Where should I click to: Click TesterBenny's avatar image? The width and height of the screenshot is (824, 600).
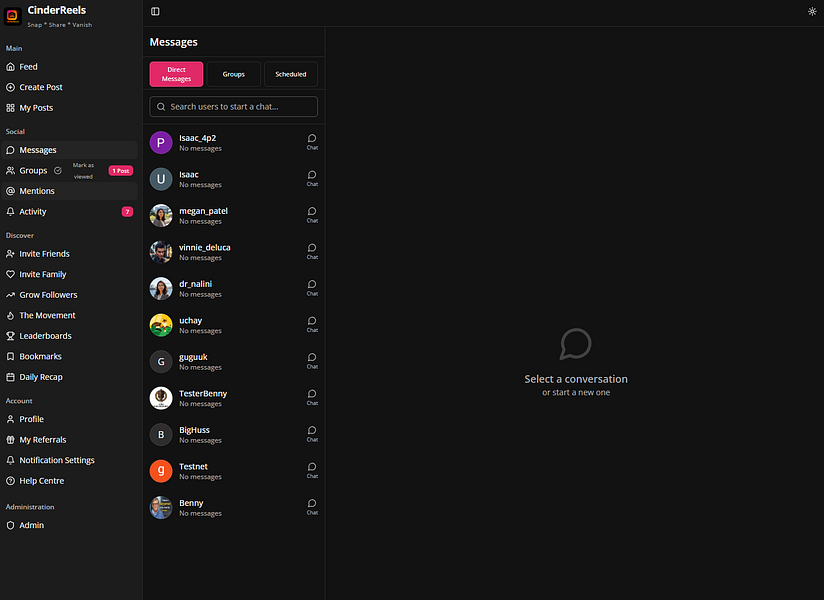[x=161, y=398]
